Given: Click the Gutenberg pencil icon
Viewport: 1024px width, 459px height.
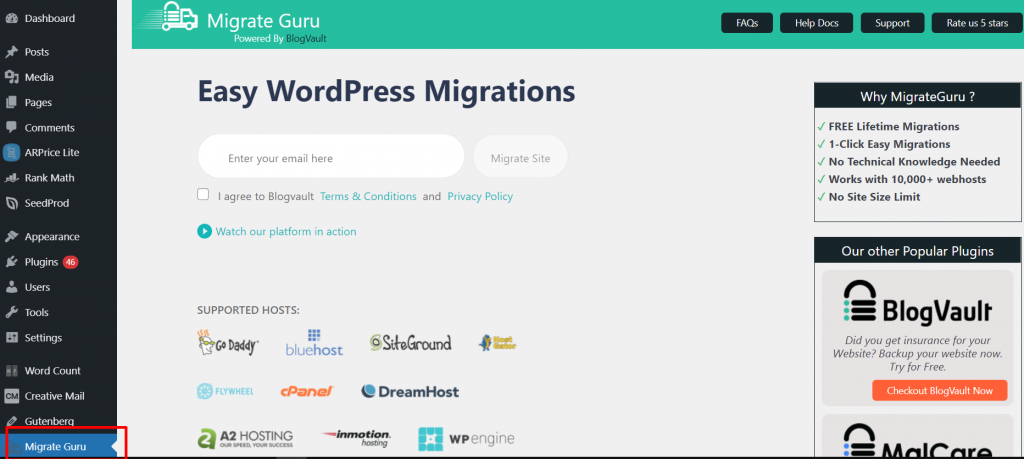Looking at the screenshot, I should coord(11,421).
